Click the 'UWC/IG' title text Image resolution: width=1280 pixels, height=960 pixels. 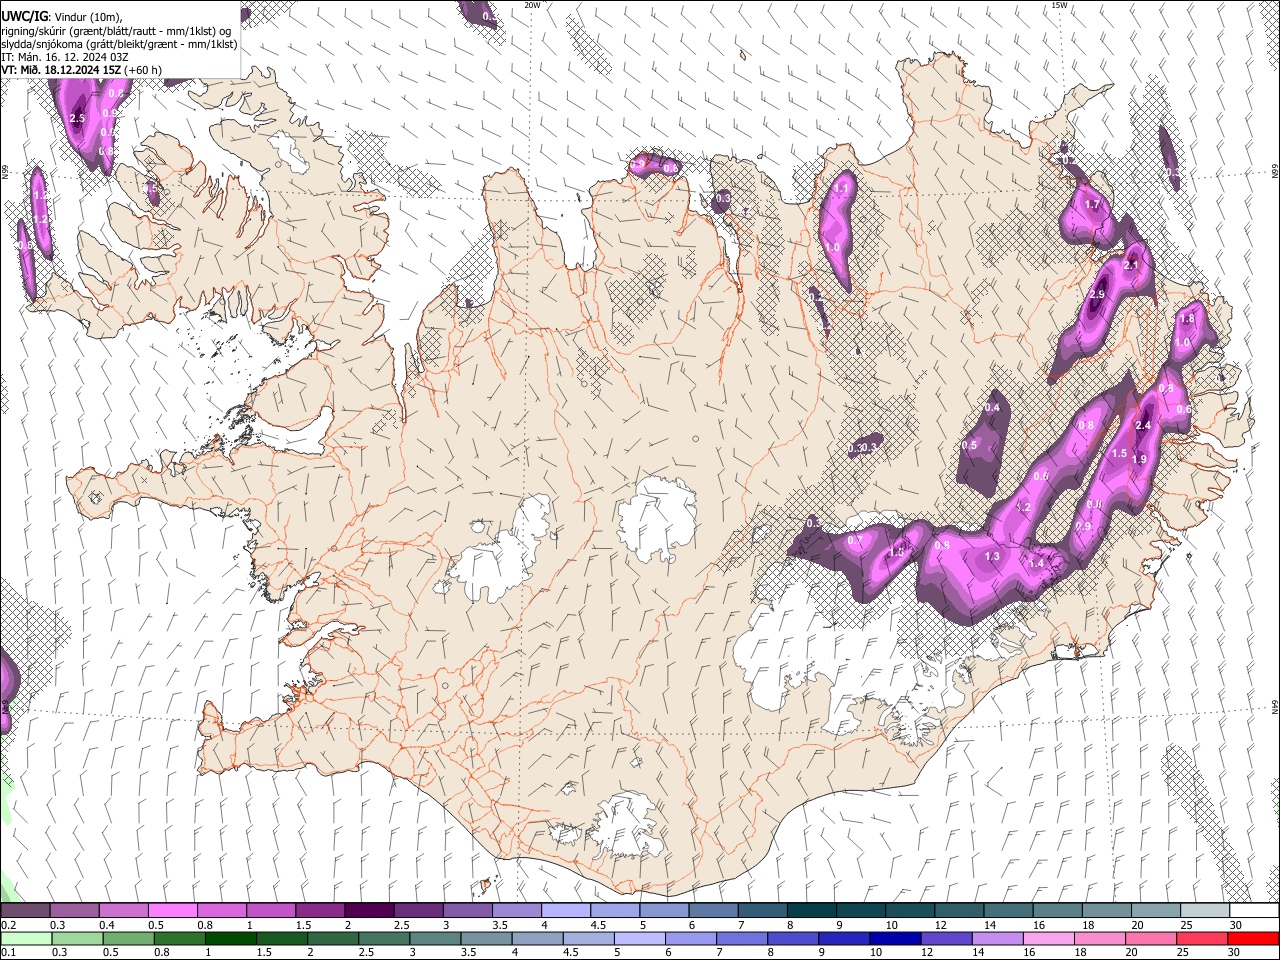pyautogui.click(x=24, y=16)
